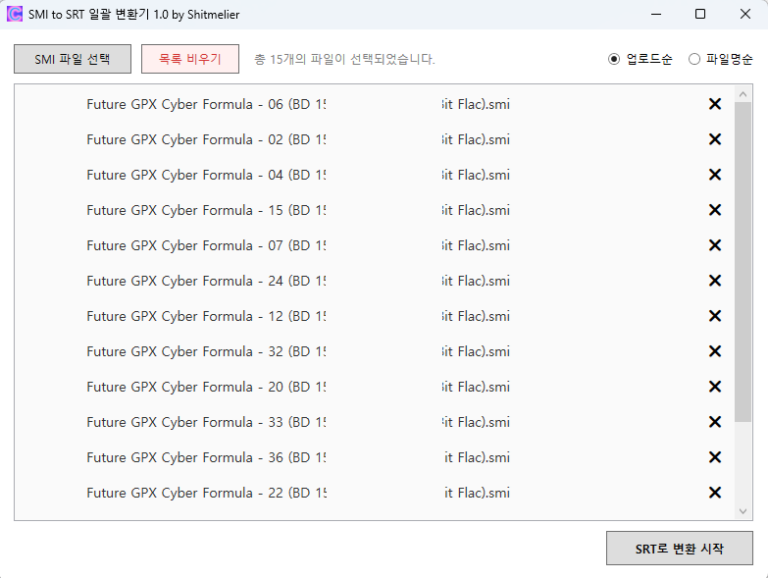Image resolution: width=768 pixels, height=578 pixels.
Task: Click the 총 15개의 파일이 선택되었습니다 status text
Action: pos(344,59)
